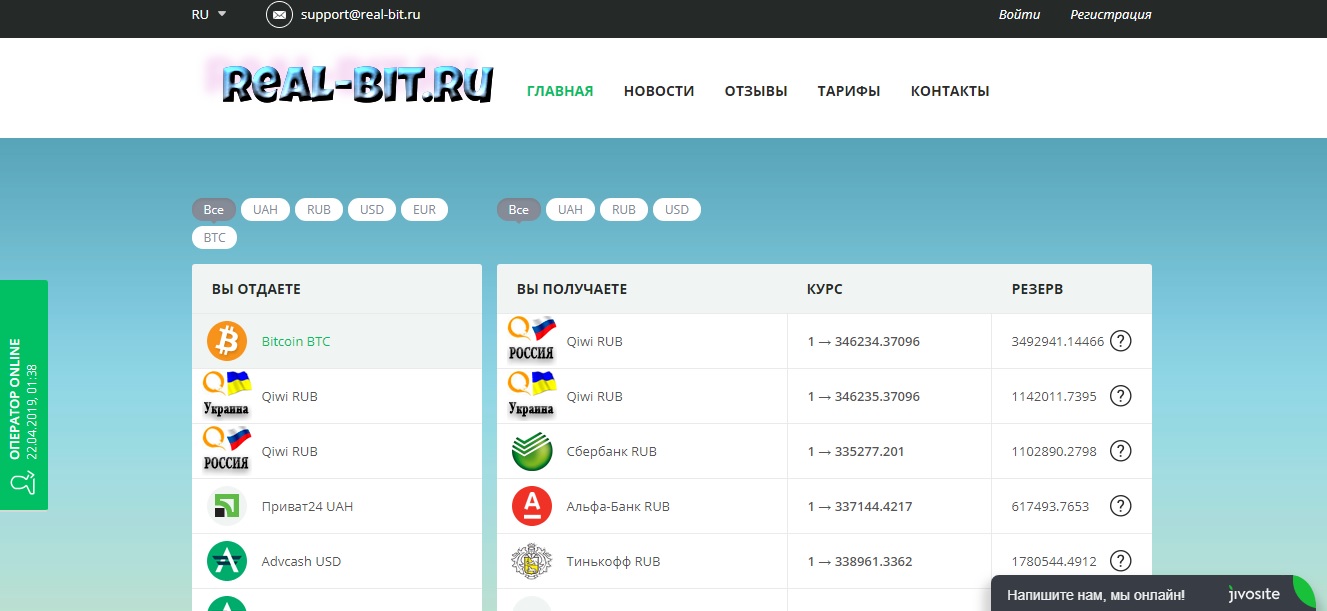Click the Альфа-Банк RUB red icon
This screenshot has height=611, width=1327.
pos(532,506)
